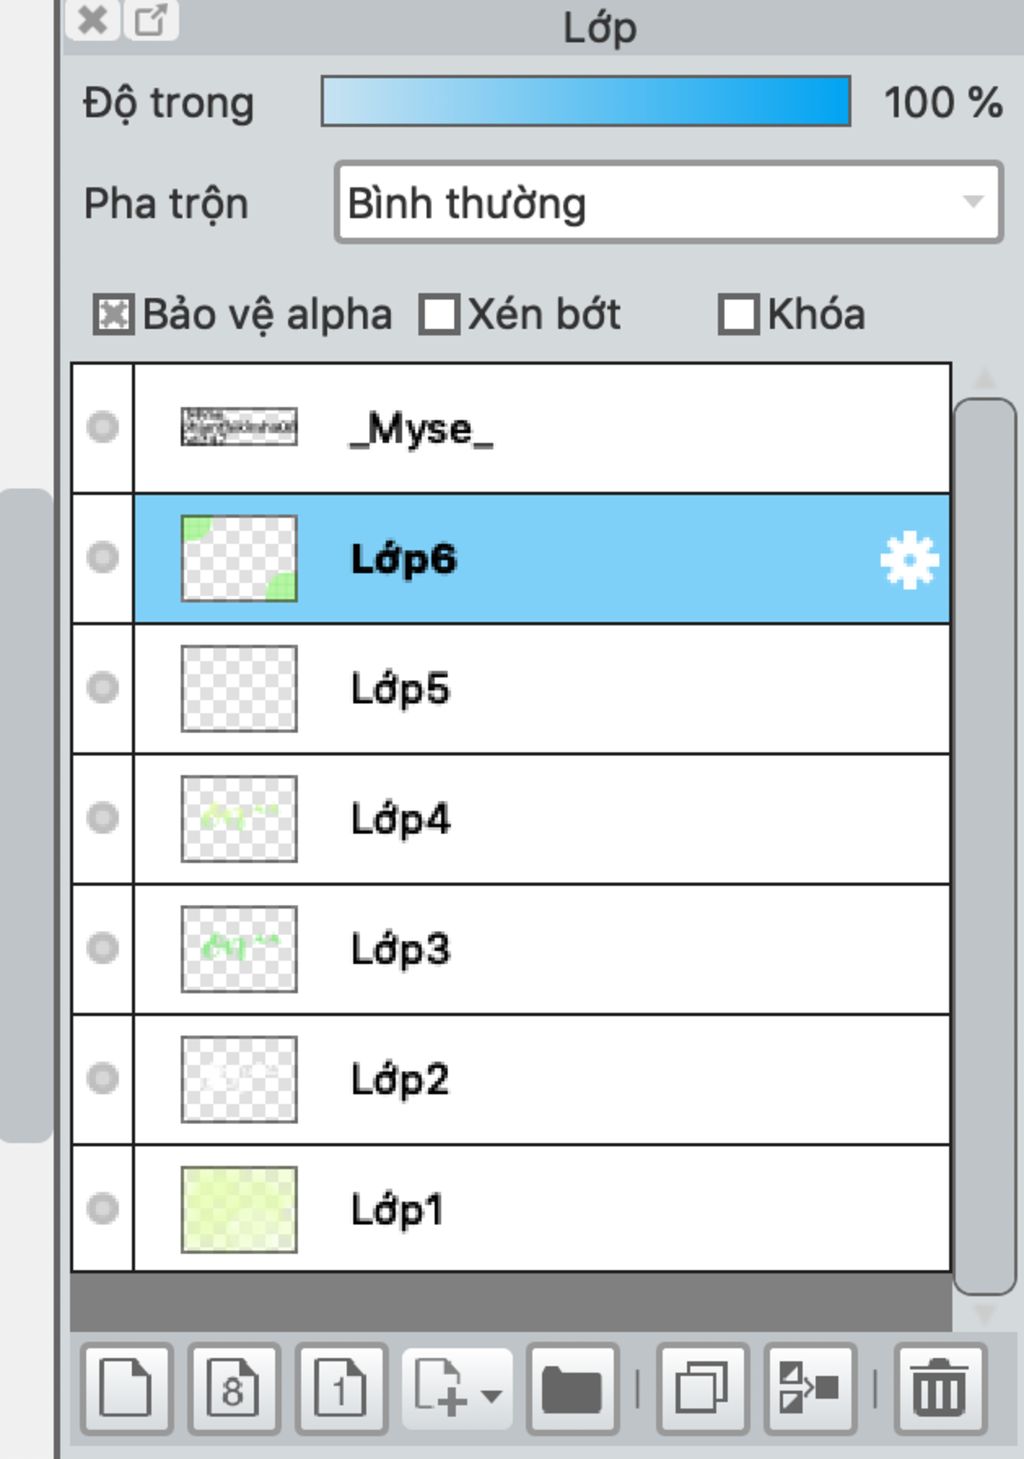1024x1459 pixels.
Task: Create a new color layer
Action: (x=126, y=1389)
